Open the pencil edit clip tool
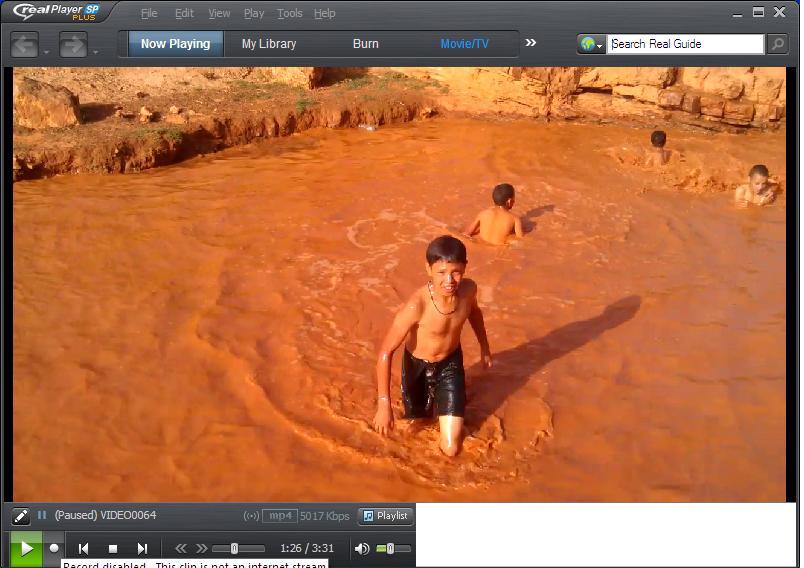 click(x=21, y=516)
